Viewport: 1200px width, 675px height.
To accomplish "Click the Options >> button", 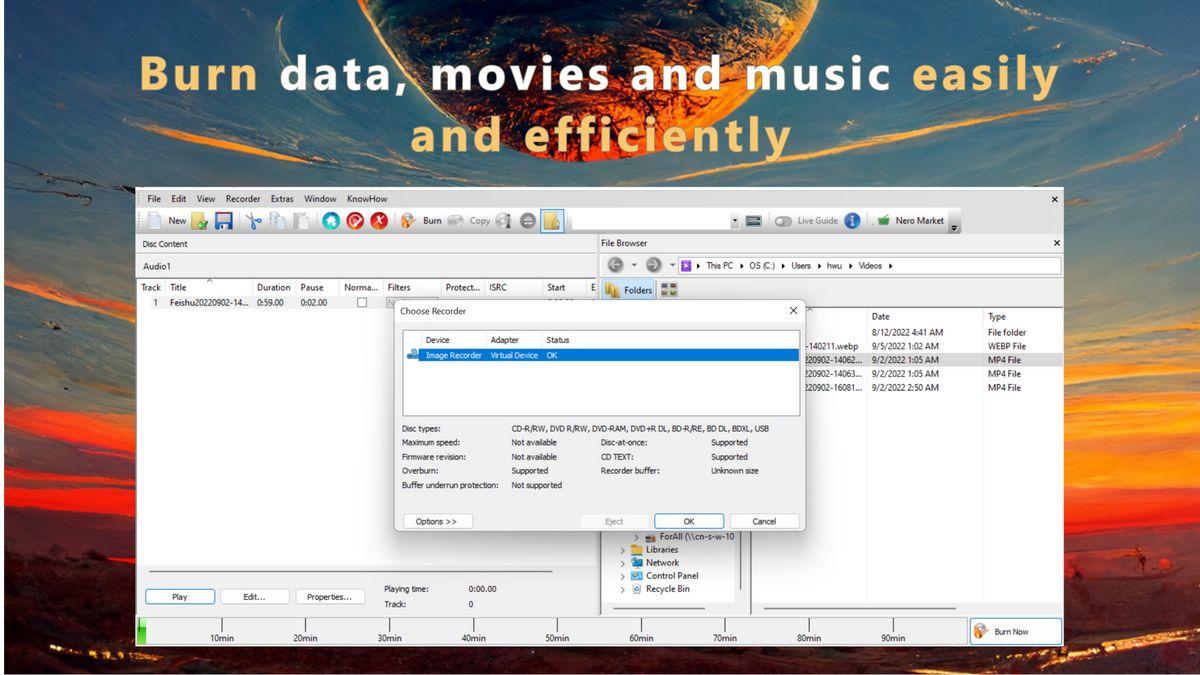I will (x=437, y=521).
